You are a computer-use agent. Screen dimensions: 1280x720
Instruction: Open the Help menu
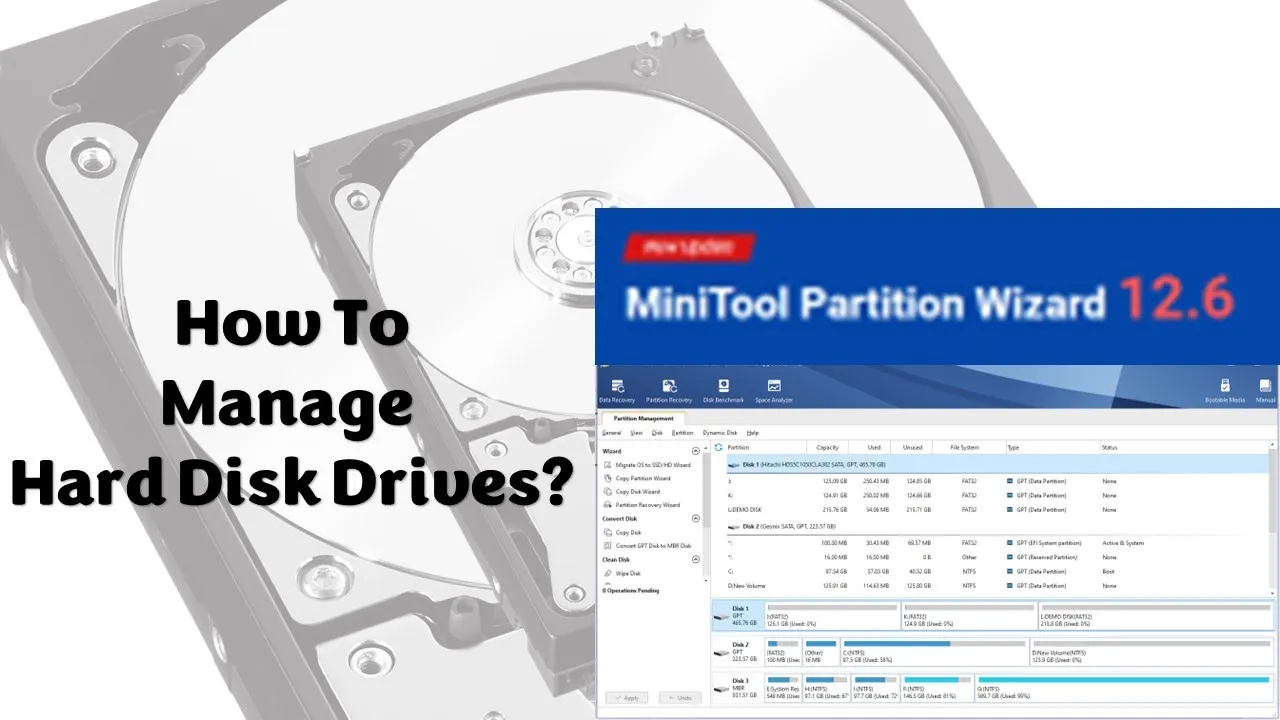753,432
